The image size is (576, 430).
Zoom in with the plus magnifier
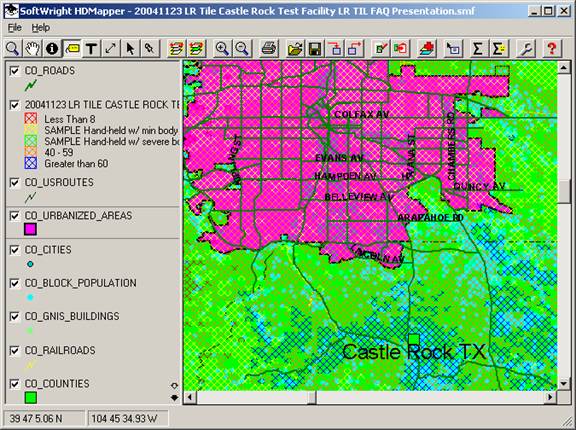(x=222, y=48)
